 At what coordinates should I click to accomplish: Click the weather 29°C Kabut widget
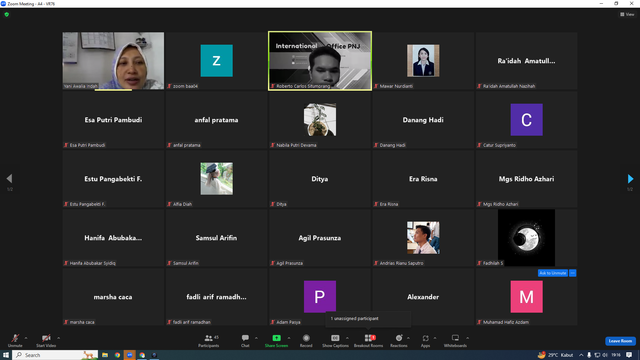(556, 355)
